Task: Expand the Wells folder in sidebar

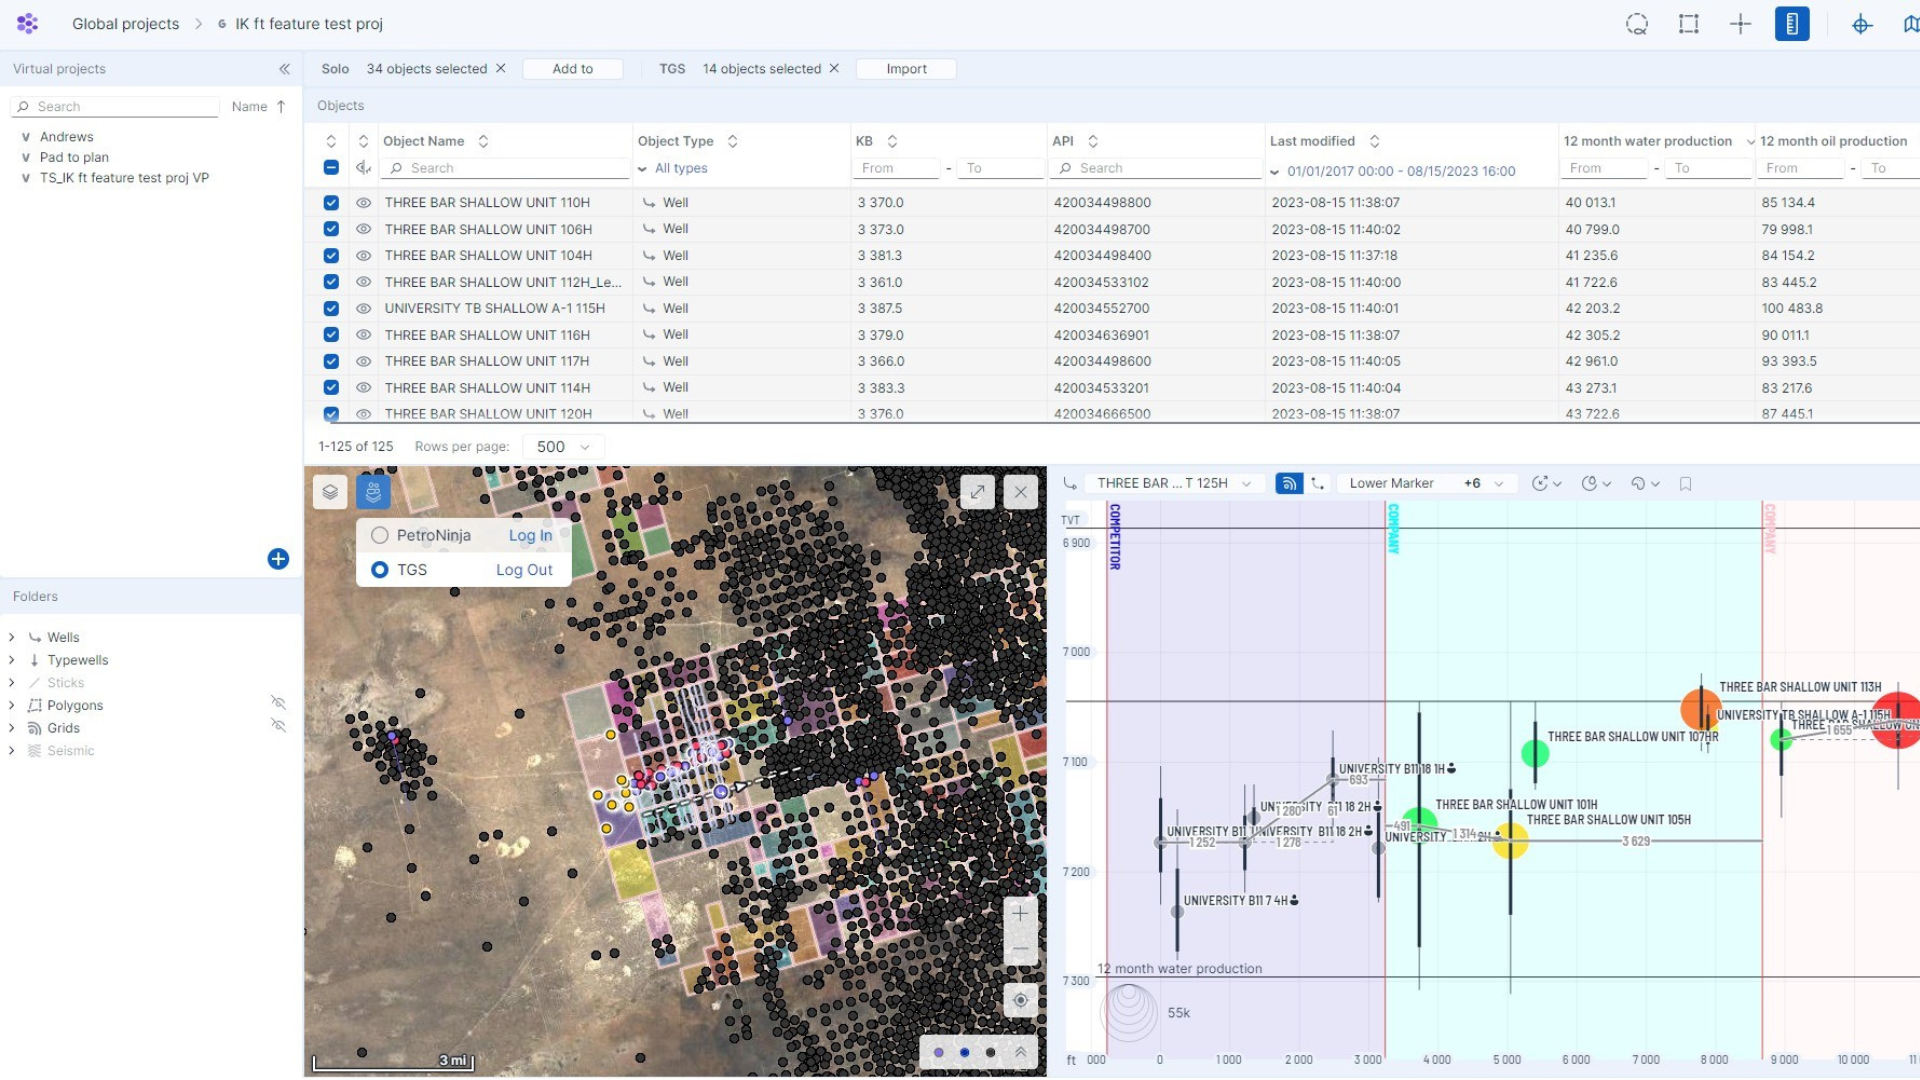Action: (x=13, y=637)
